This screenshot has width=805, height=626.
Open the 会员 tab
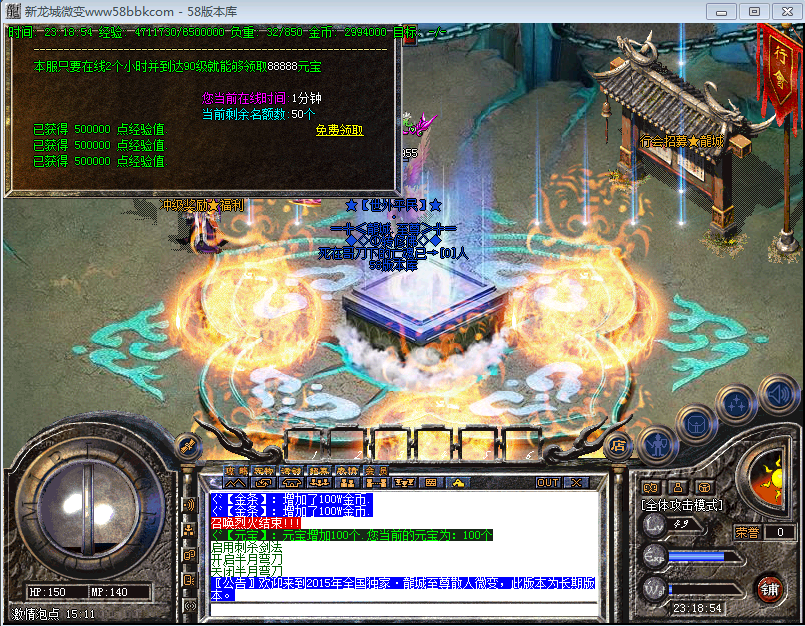pos(376,470)
